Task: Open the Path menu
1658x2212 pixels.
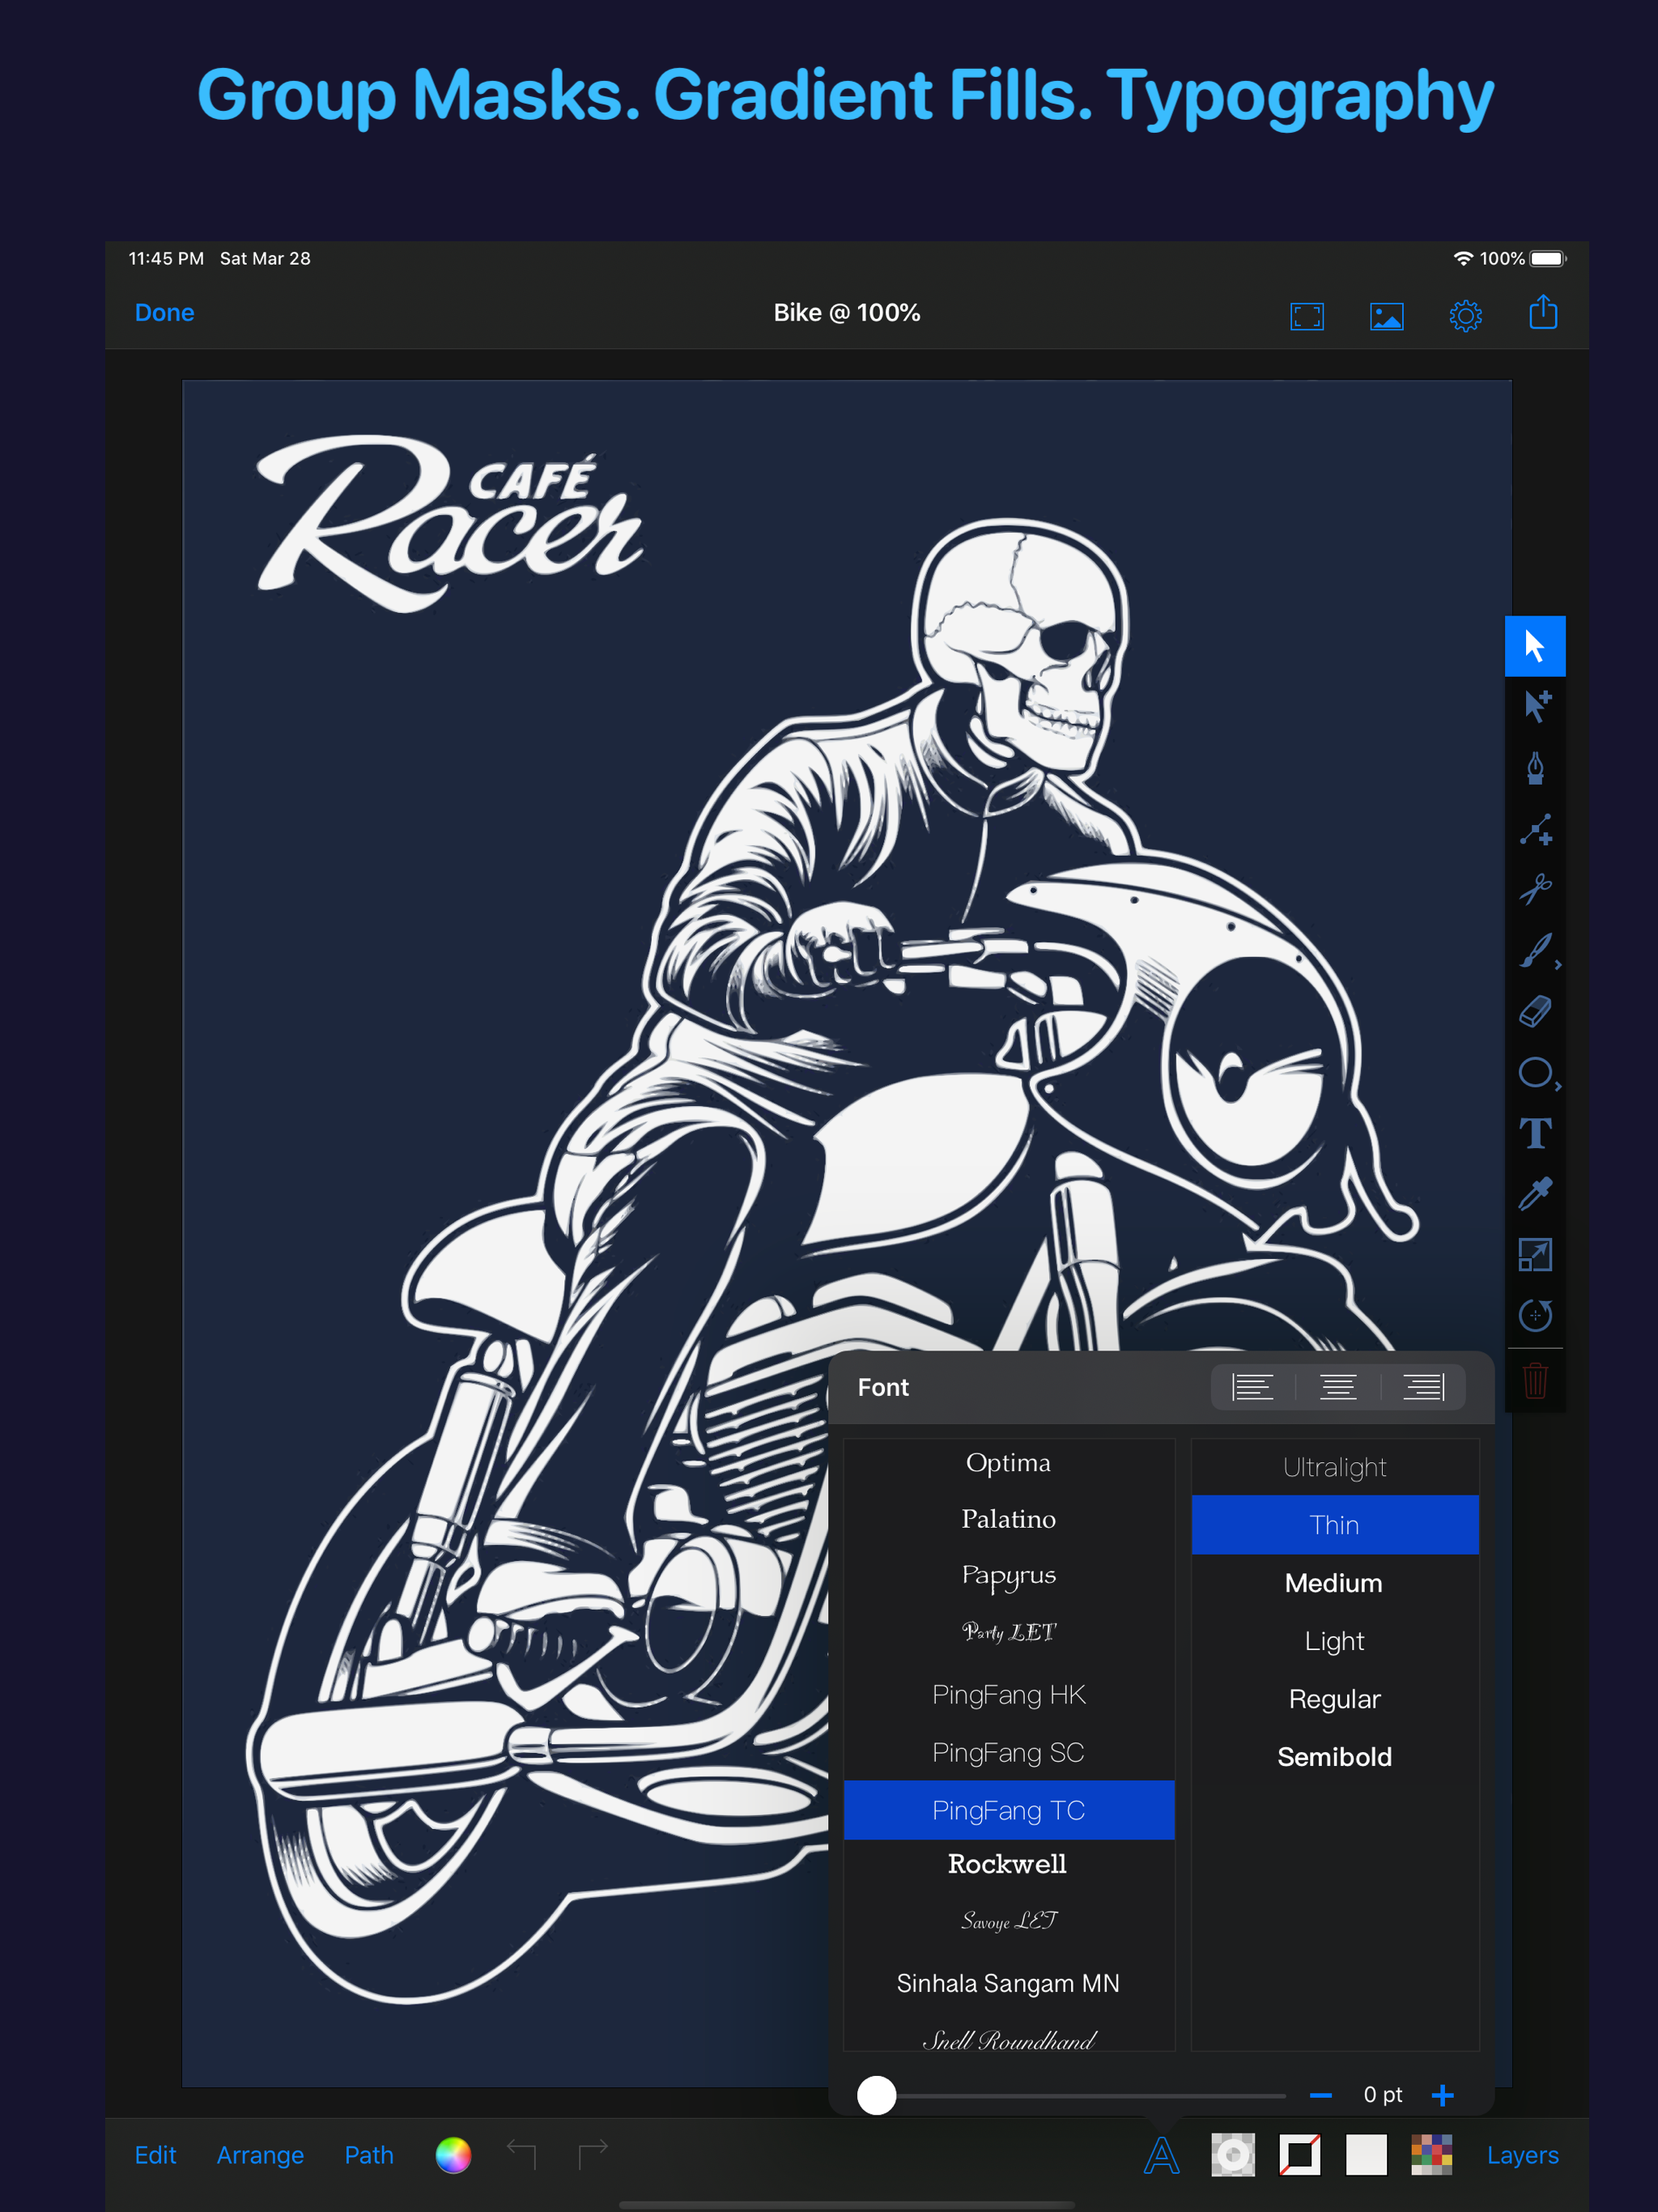Action: click(369, 2155)
